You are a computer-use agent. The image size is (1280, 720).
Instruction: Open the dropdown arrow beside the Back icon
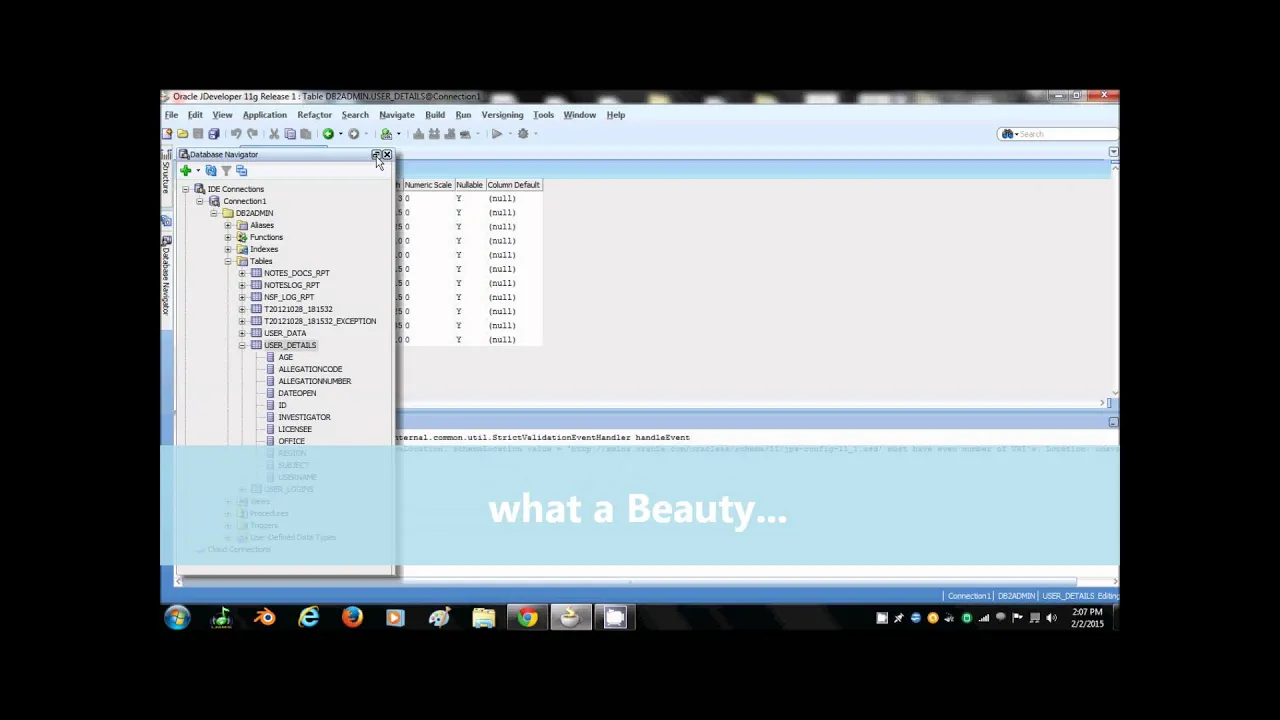click(x=340, y=134)
